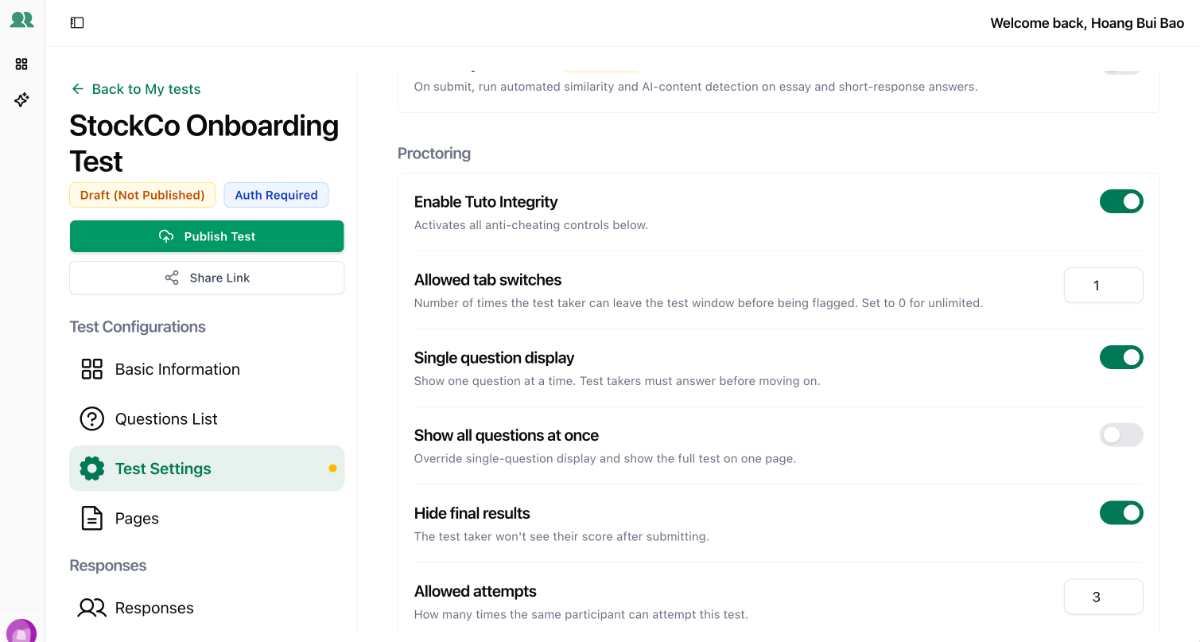Focus the Allowed attempts number field
This screenshot has height=642, width=1200.
click(1103, 597)
